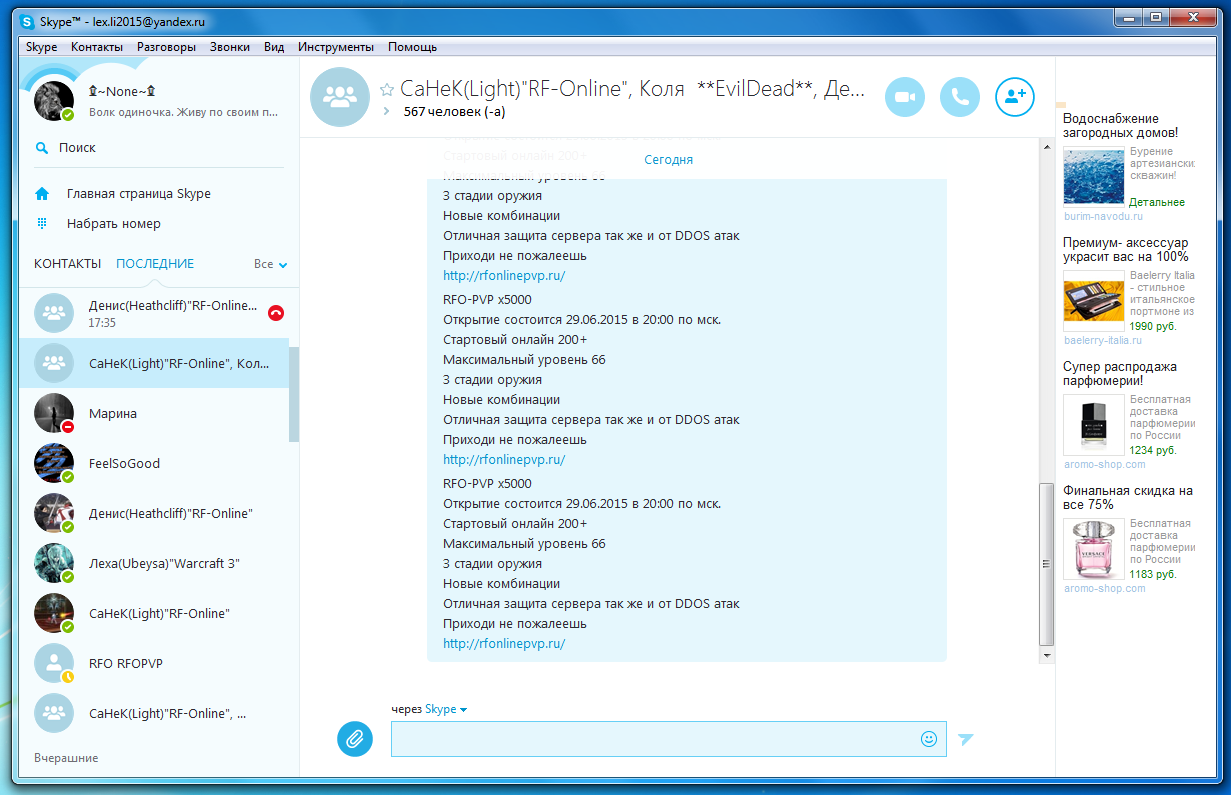Click own profile avatar ~None~
1231x795 pixels.
(54, 101)
